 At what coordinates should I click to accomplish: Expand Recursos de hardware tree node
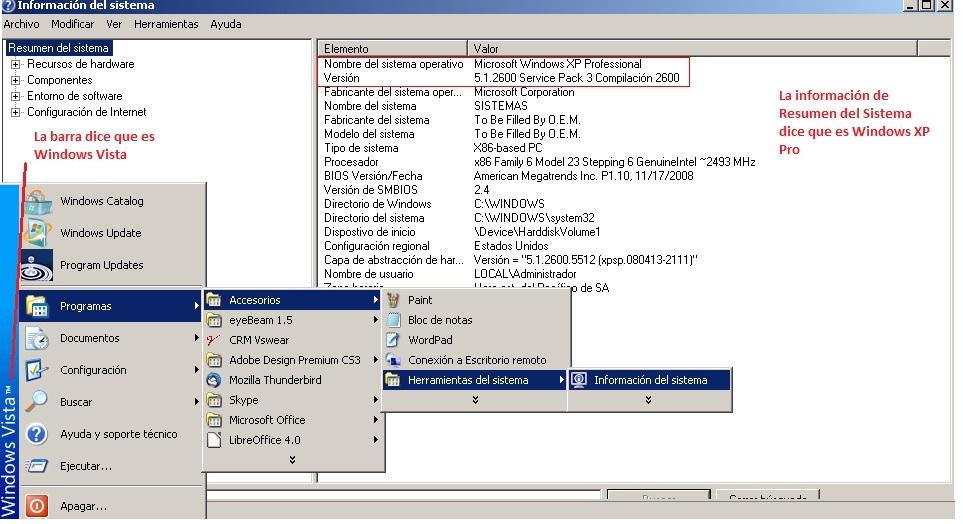click(x=16, y=64)
